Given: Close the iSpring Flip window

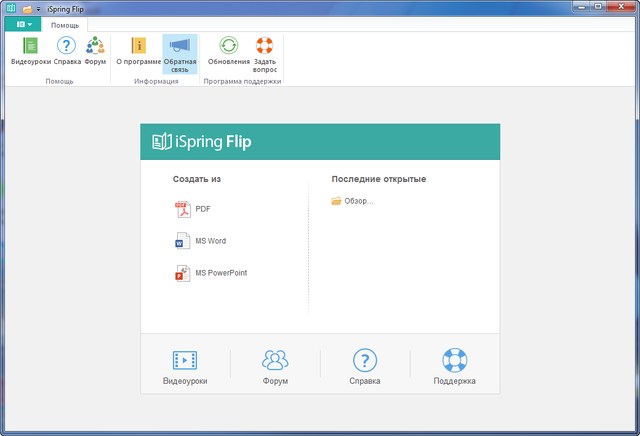Looking at the screenshot, I should tap(620, 7).
